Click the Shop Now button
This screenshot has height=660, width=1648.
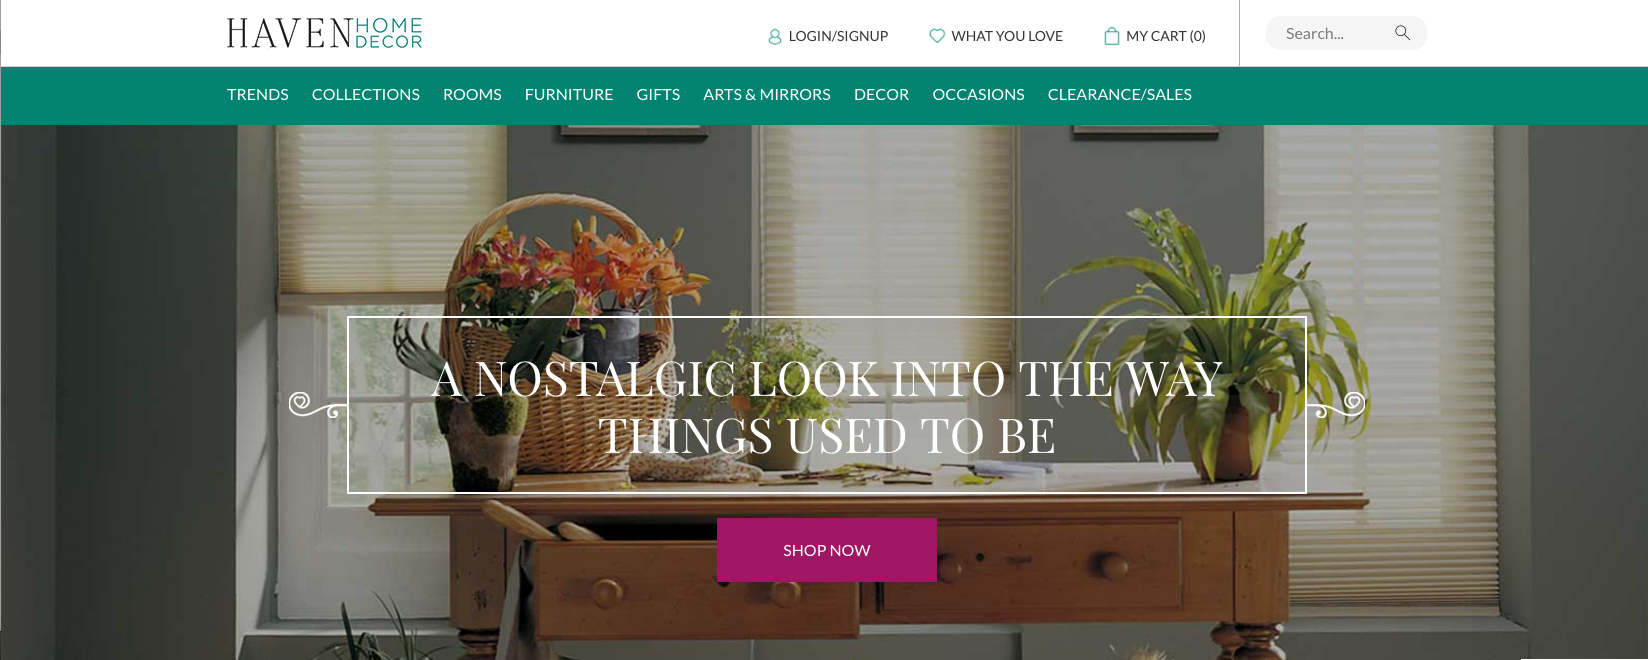pyautogui.click(x=827, y=550)
